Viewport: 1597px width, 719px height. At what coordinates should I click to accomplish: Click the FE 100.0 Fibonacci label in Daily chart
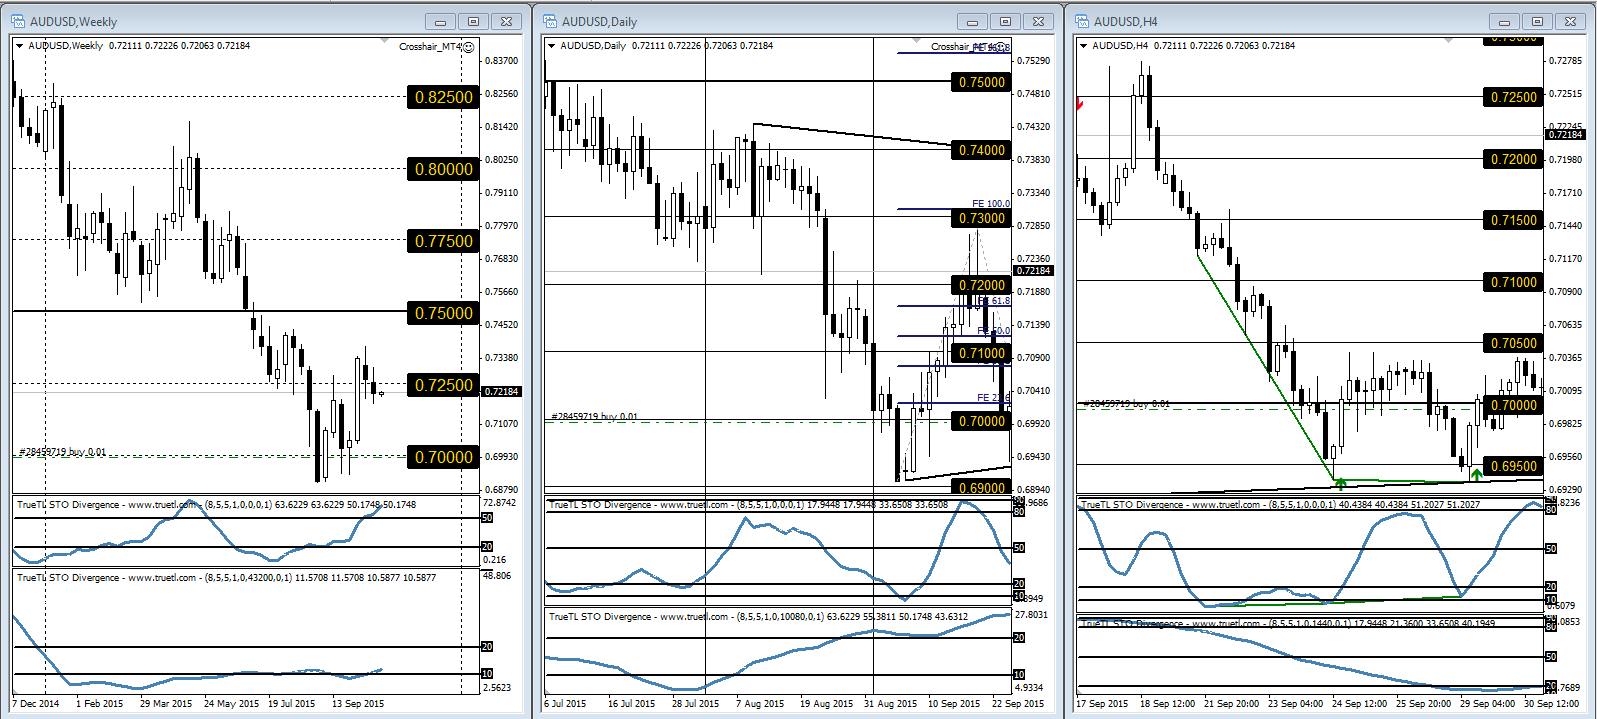(x=990, y=203)
